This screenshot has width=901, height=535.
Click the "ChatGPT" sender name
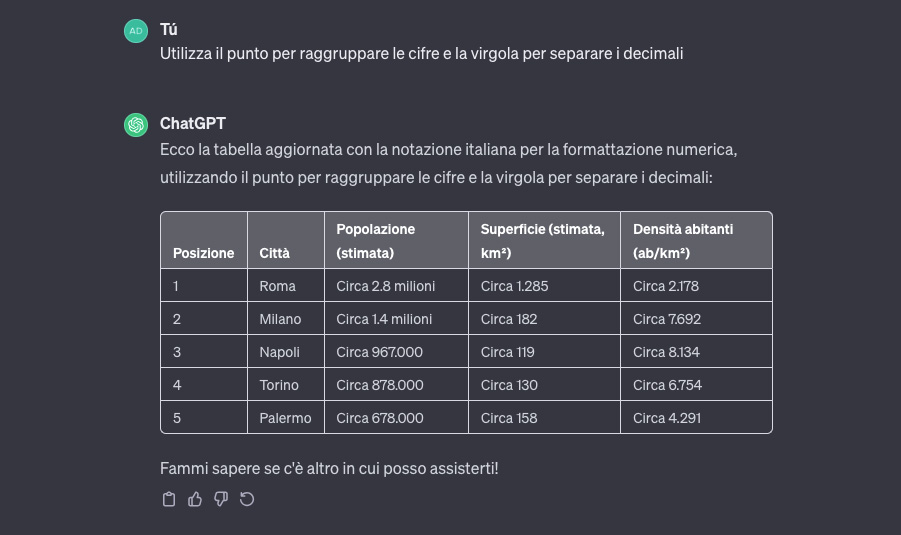193,123
